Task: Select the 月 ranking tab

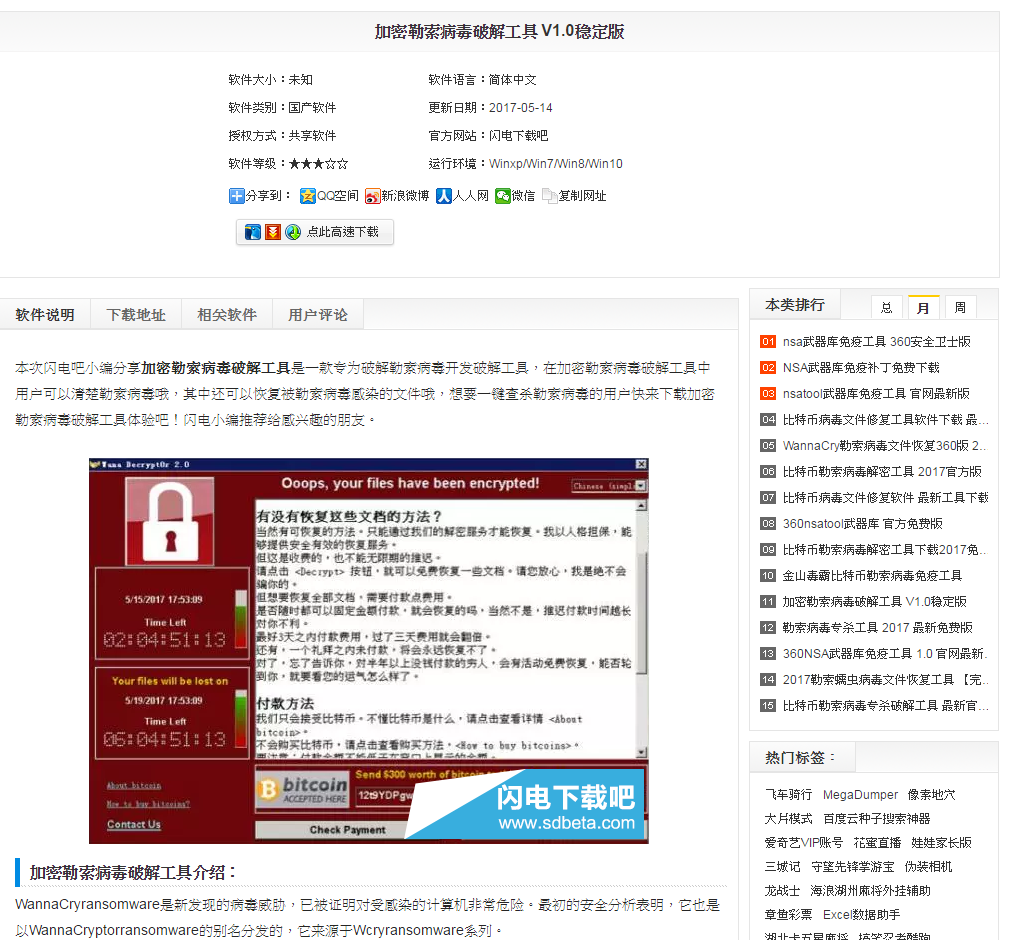Action: 923,307
